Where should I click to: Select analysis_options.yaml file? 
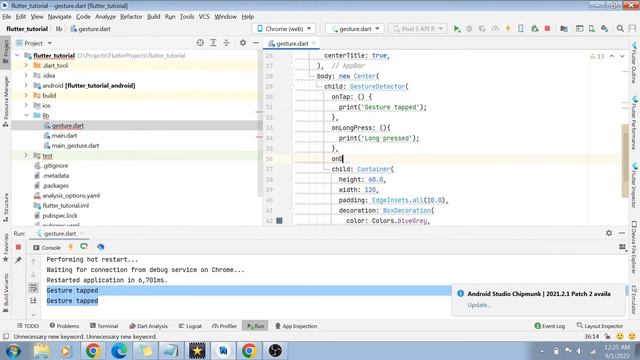[x=71, y=196]
